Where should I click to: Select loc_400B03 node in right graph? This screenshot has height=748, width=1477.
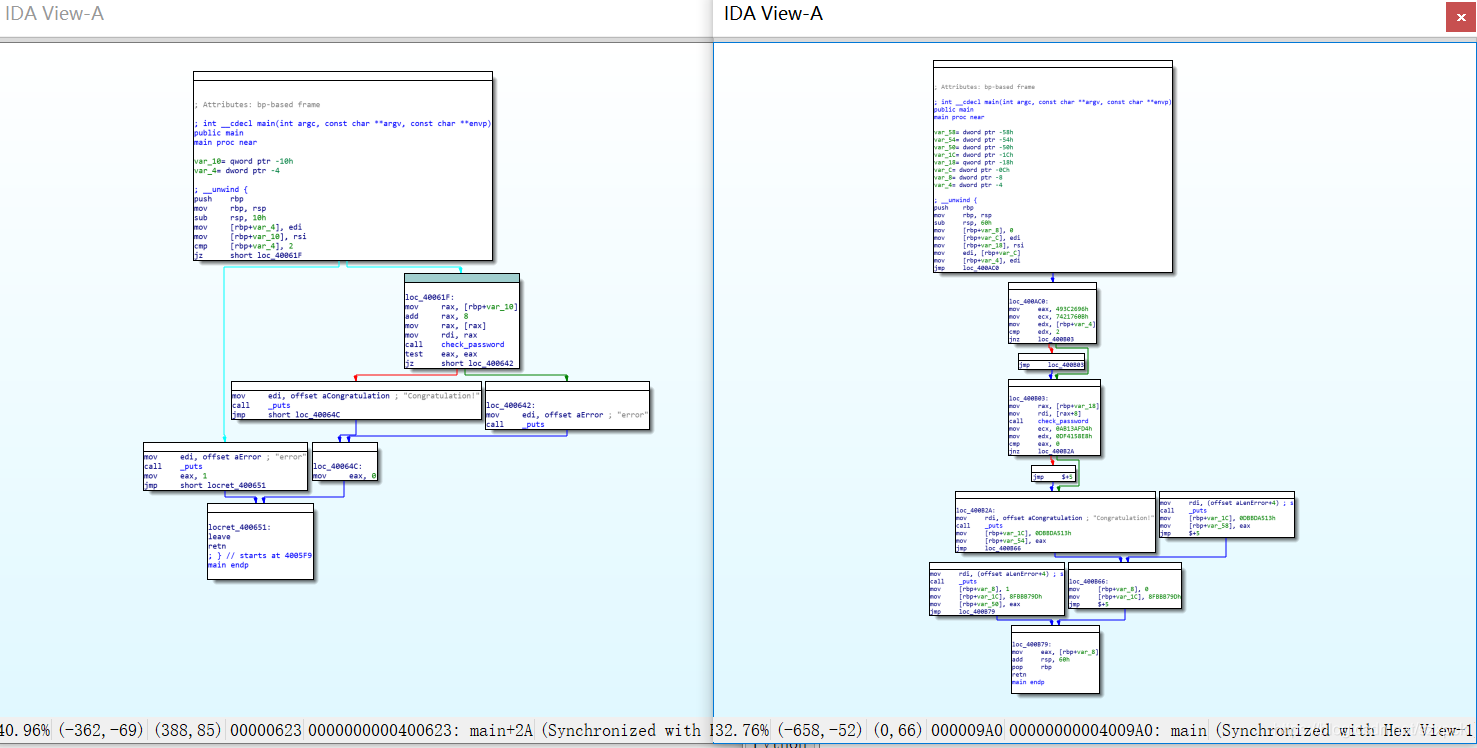click(1054, 418)
